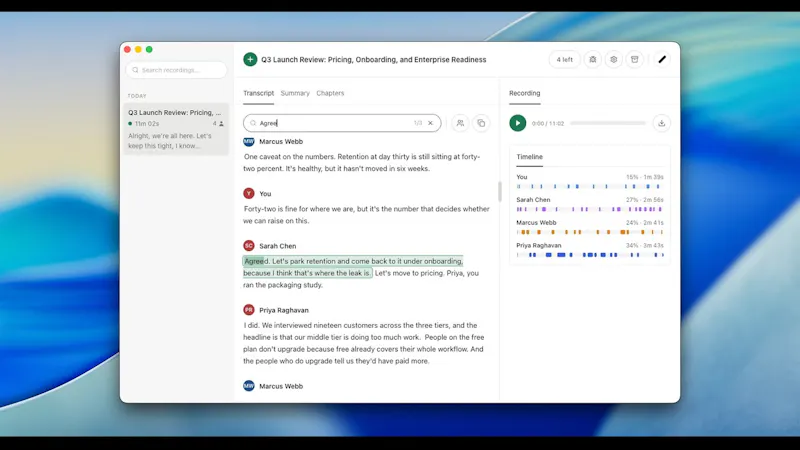Clear the transcript search with X

pyautogui.click(x=430, y=123)
